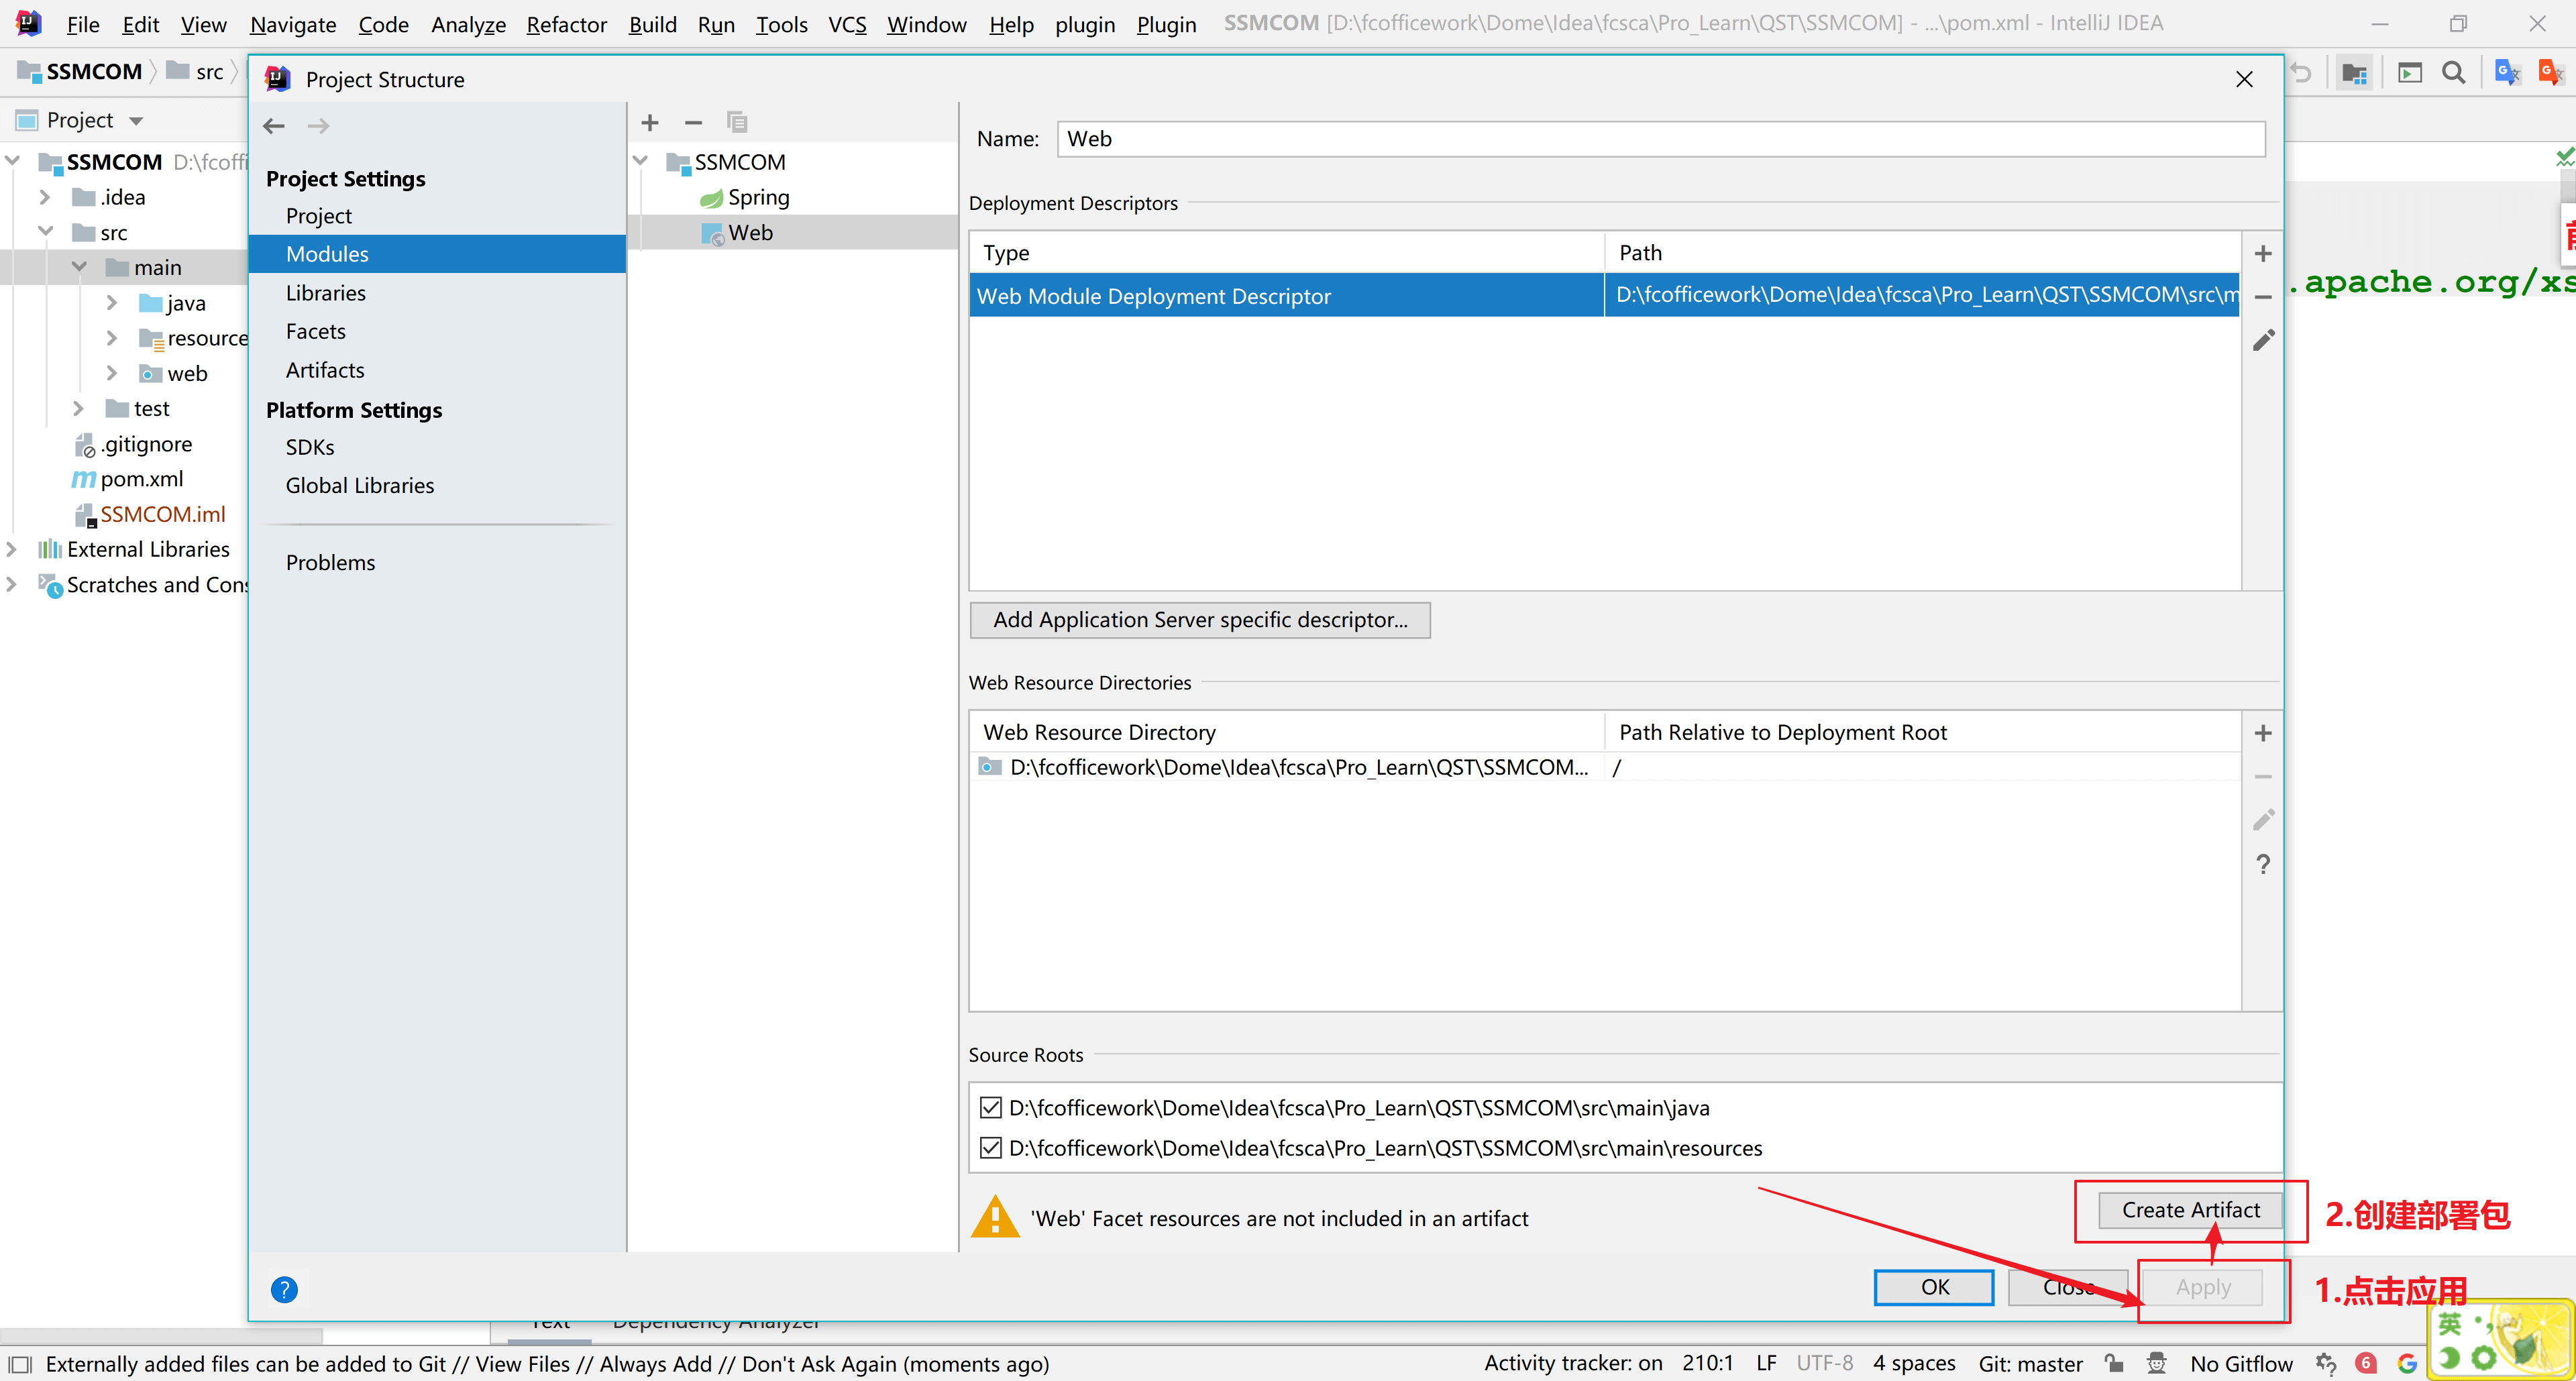Open help via the blue question icon
Screen dimensions: 2576x1381
point(284,1289)
